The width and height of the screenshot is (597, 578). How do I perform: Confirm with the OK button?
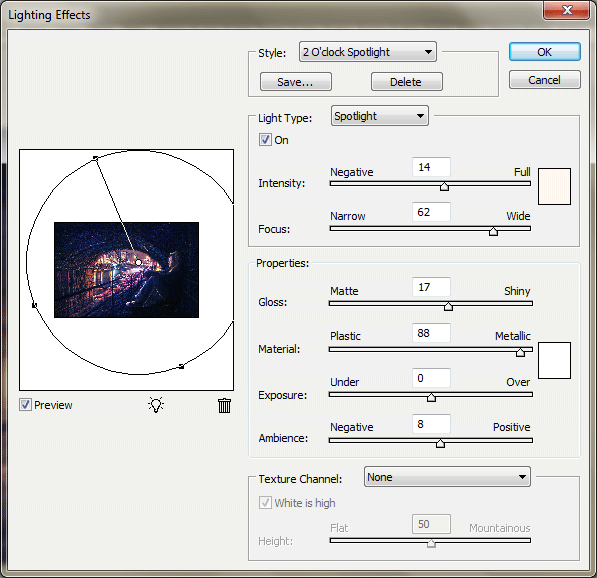[544, 52]
